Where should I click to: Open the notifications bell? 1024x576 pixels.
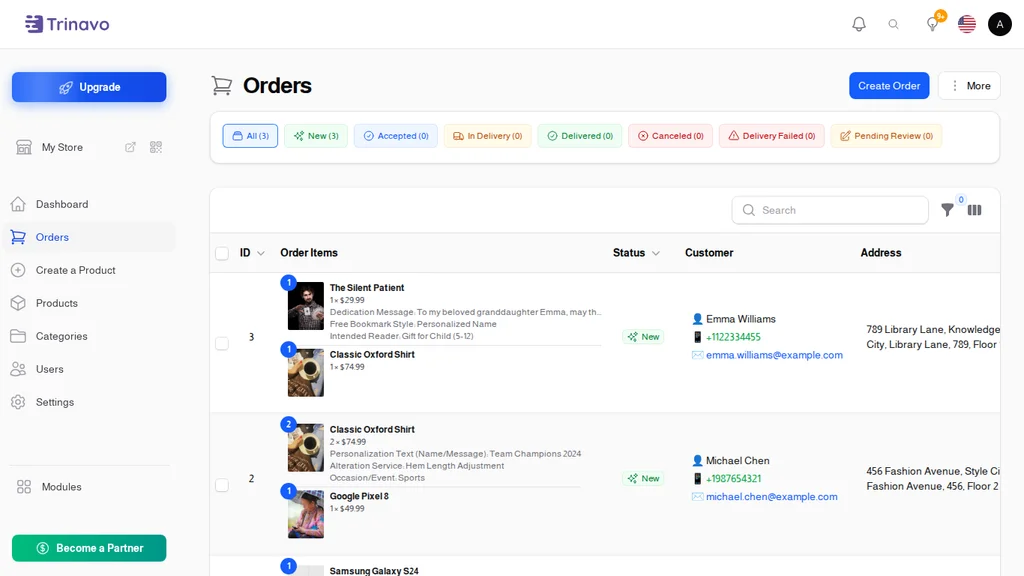859,24
